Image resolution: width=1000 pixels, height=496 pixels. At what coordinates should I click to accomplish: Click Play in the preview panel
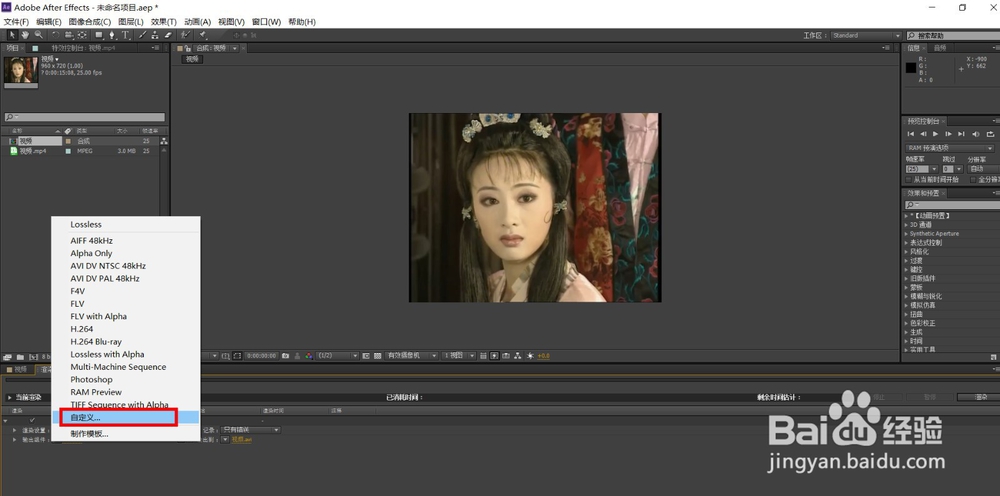pos(936,134)
